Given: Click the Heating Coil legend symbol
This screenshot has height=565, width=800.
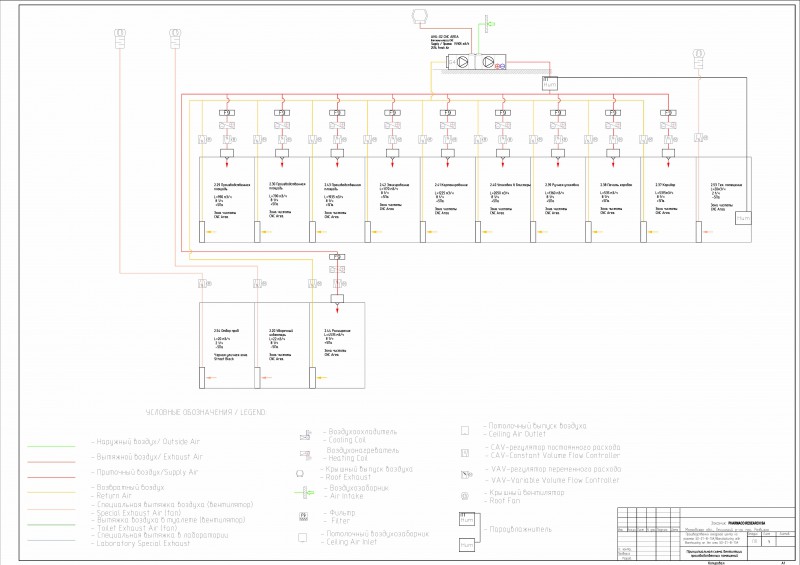Looking at the screenshot, I should click(x=305, y=454).
